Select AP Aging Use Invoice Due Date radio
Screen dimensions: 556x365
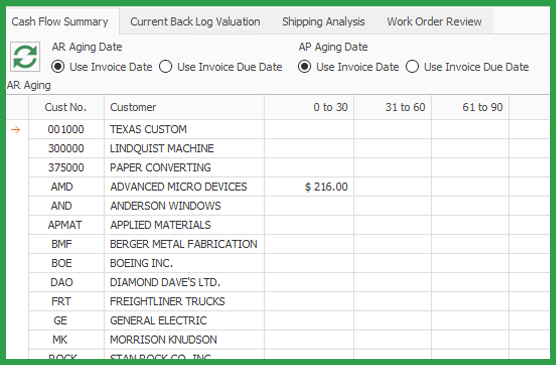(412, 67)
